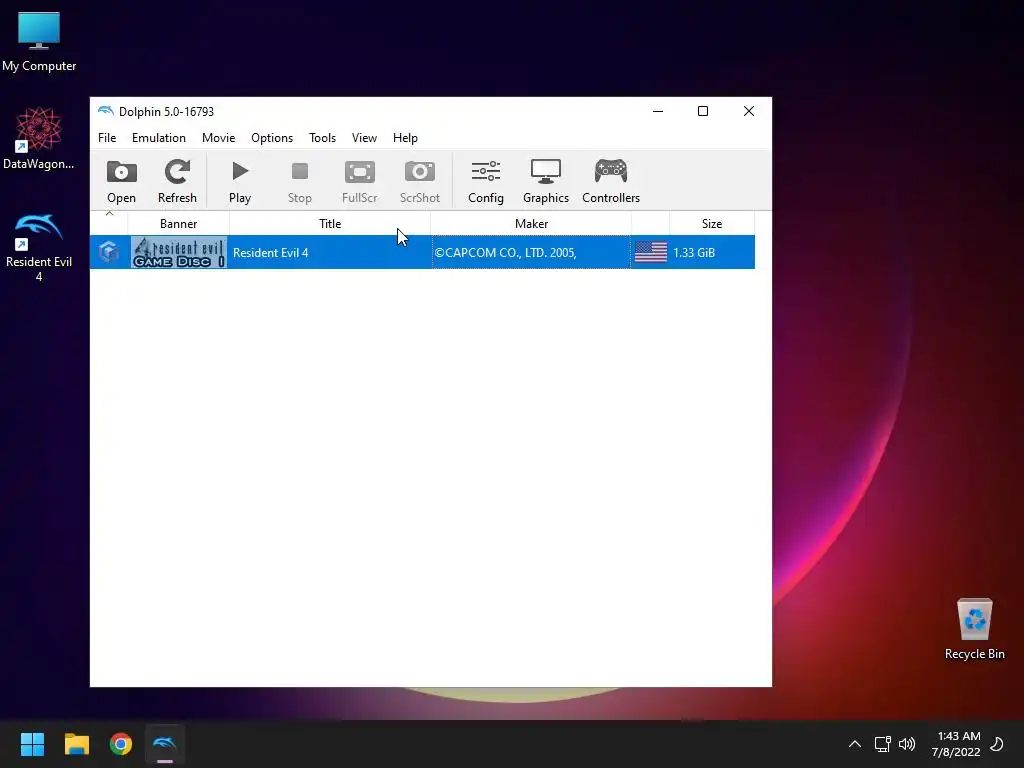Open the Graphics settings
This screenshot has height=768, width=1024.
click(546, 181)
